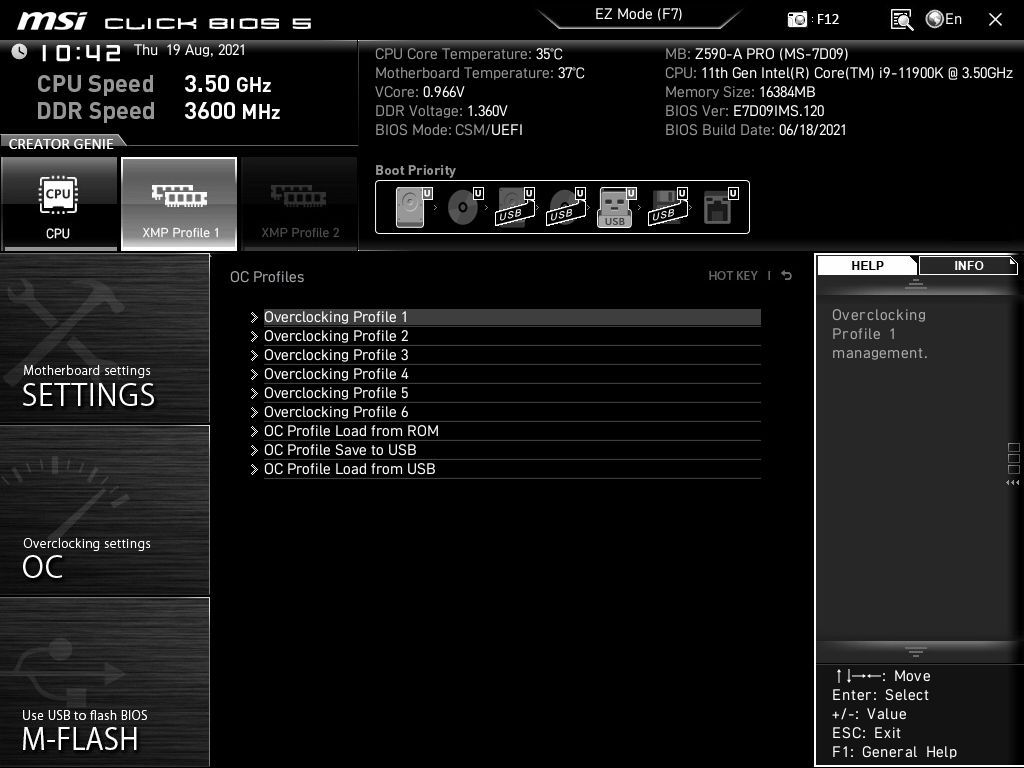Open the OC overclocking settings panel

tap(104, 511)
